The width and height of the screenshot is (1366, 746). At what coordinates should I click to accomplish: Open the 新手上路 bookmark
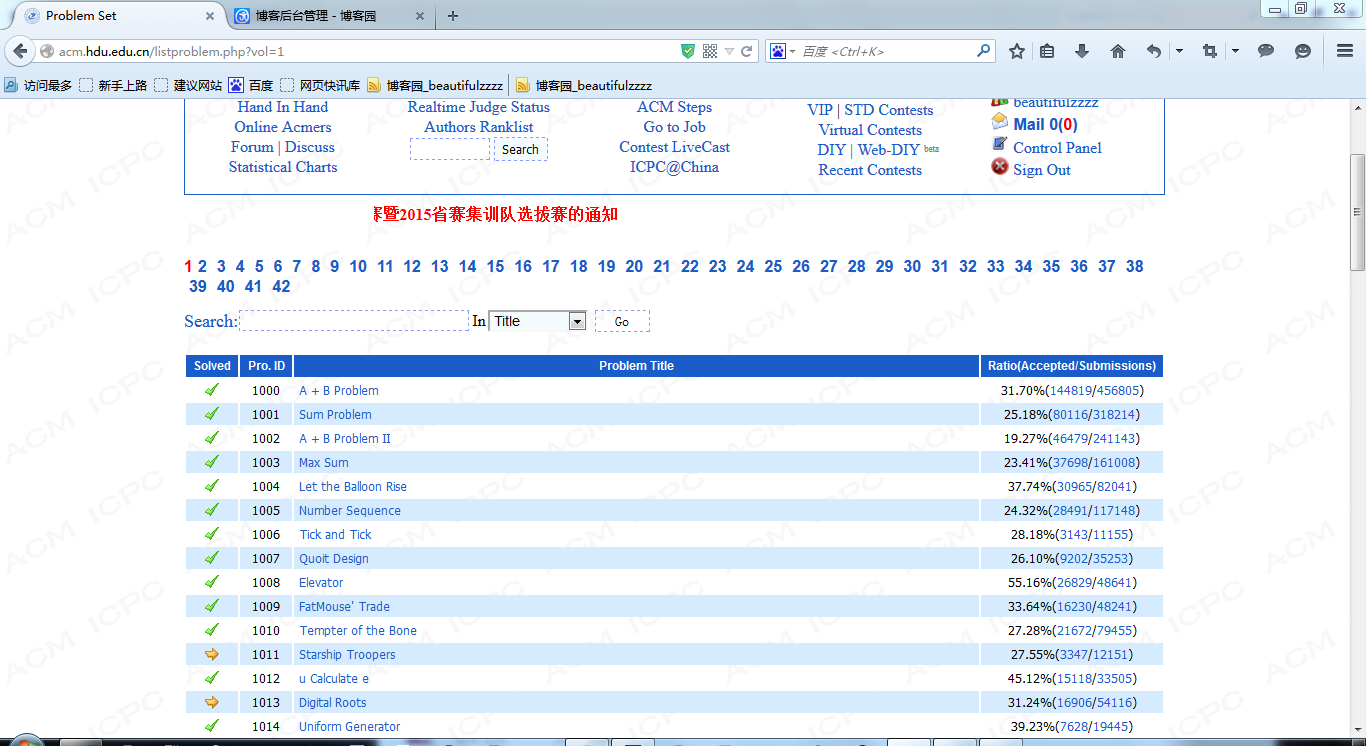(113, 86)
